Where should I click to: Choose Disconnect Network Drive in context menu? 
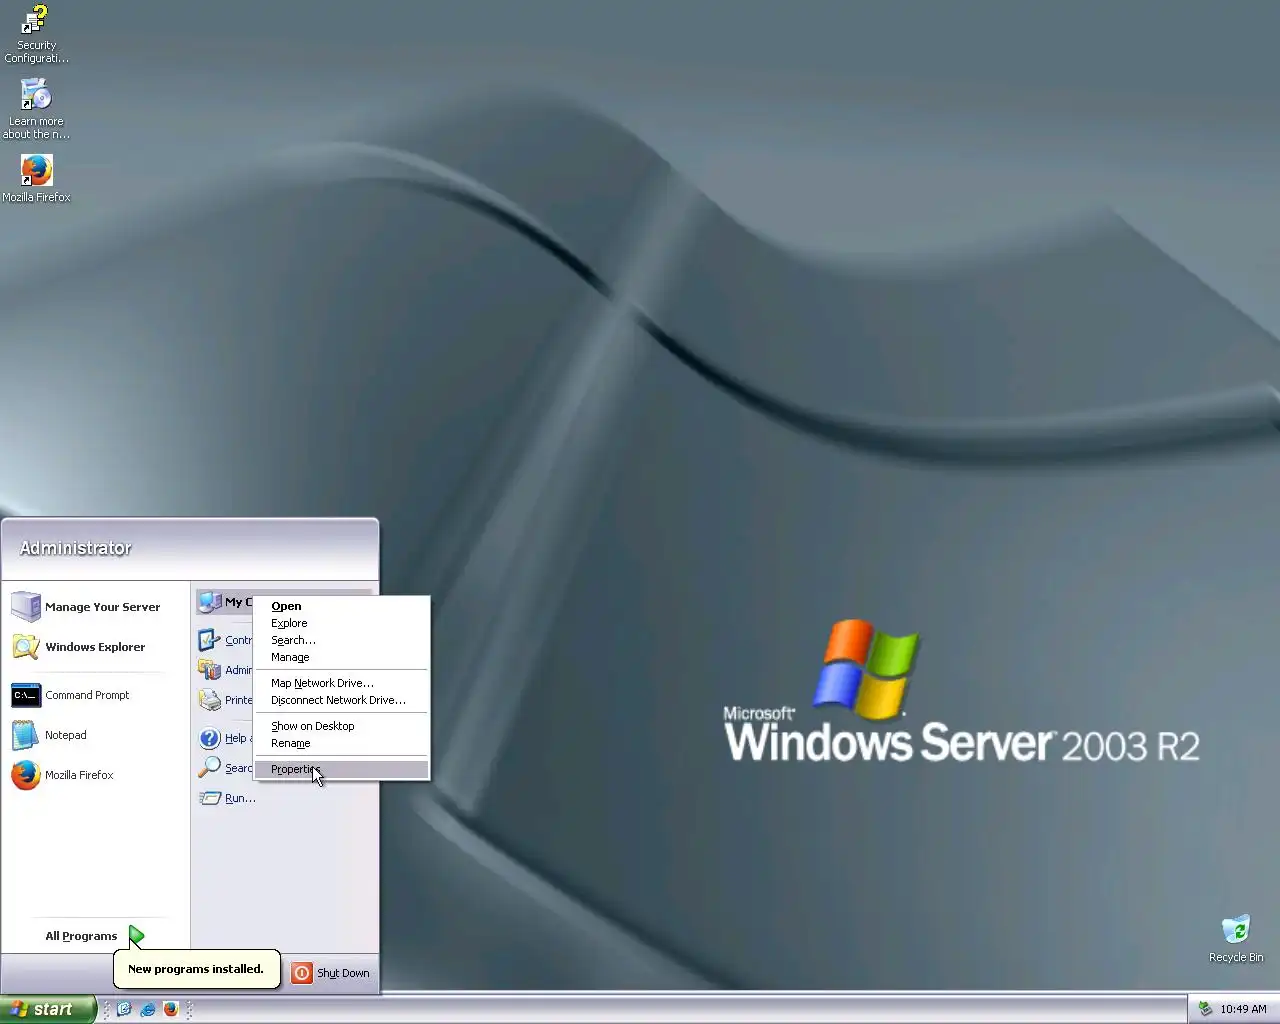point(341,700)
